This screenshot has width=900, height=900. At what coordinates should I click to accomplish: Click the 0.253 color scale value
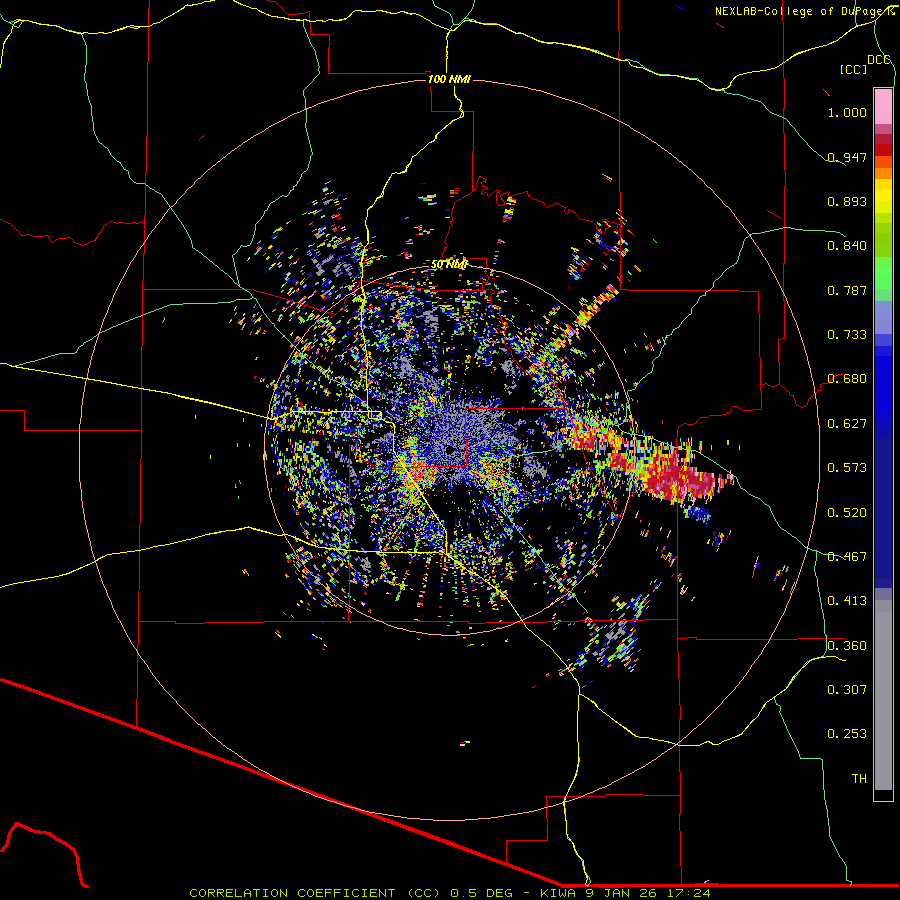(x=847, y=734)
